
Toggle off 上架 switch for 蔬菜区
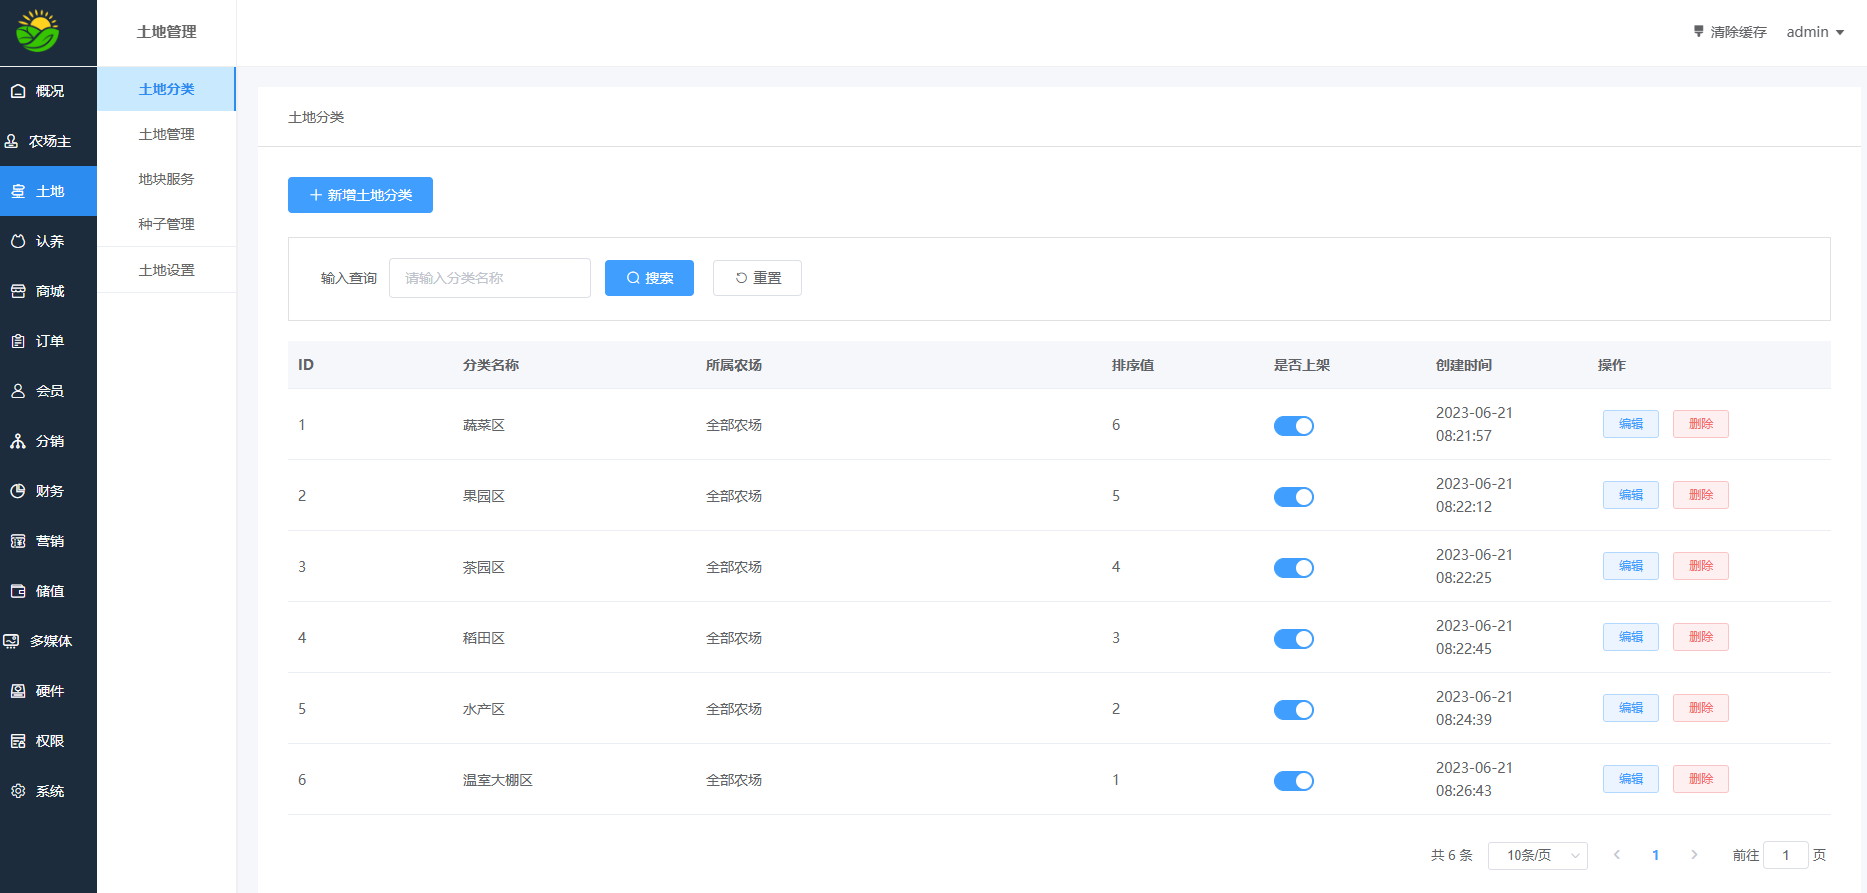1293,426
